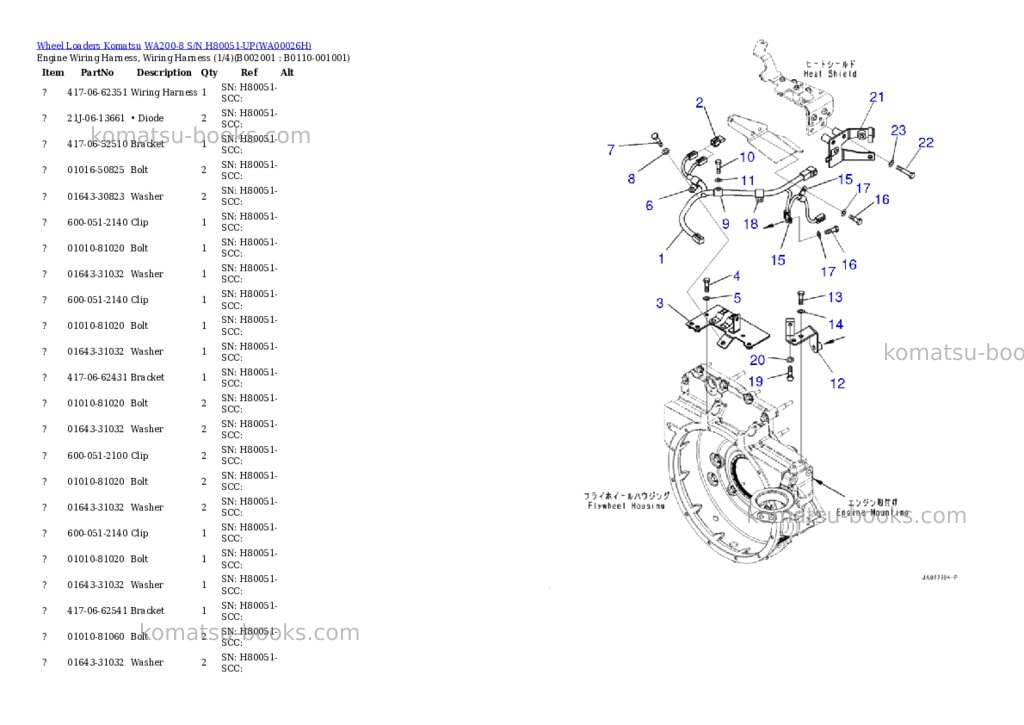Select part number 01016-50825
This screenshot has height=725, width=1024.
point(96,170)
